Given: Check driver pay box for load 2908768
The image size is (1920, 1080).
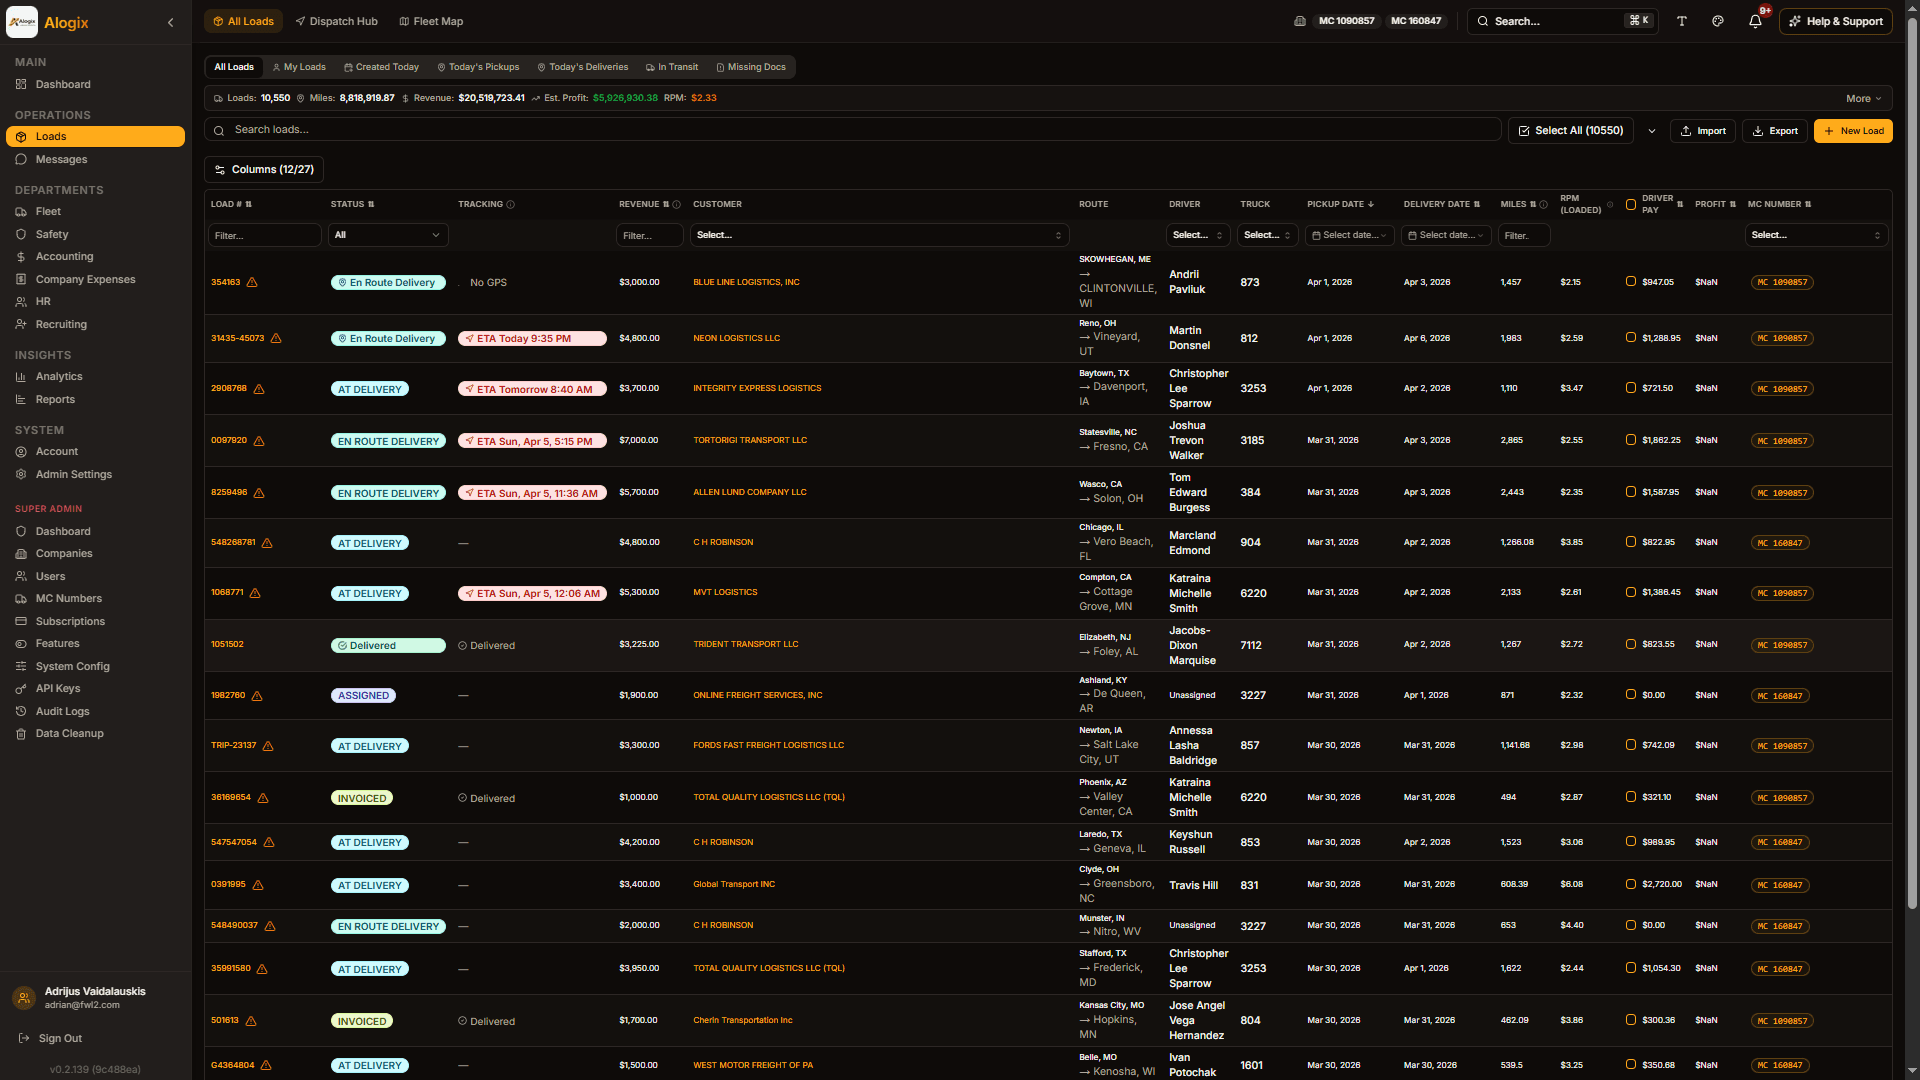Looking at the screenshot, I should (1631, 388).
